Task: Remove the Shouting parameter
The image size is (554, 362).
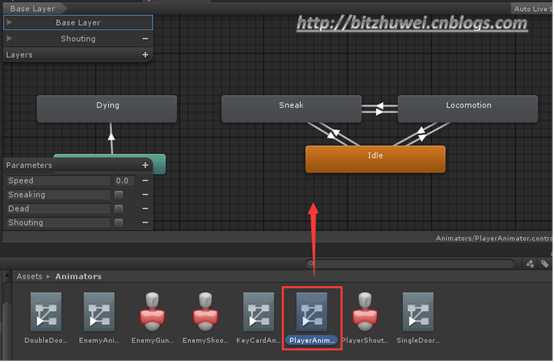Action: (x=145, y=222)
